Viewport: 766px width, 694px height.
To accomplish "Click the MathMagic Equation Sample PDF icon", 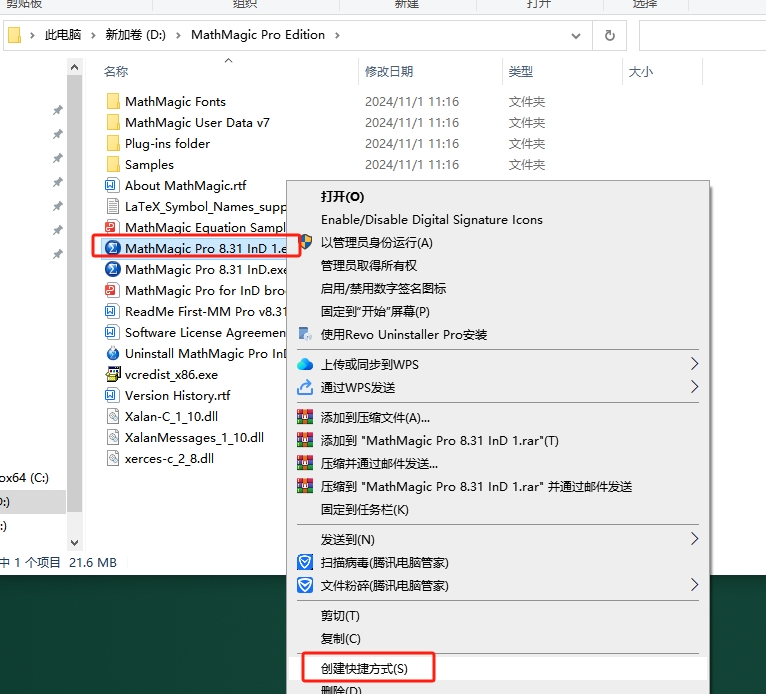I will pos(111,227).
